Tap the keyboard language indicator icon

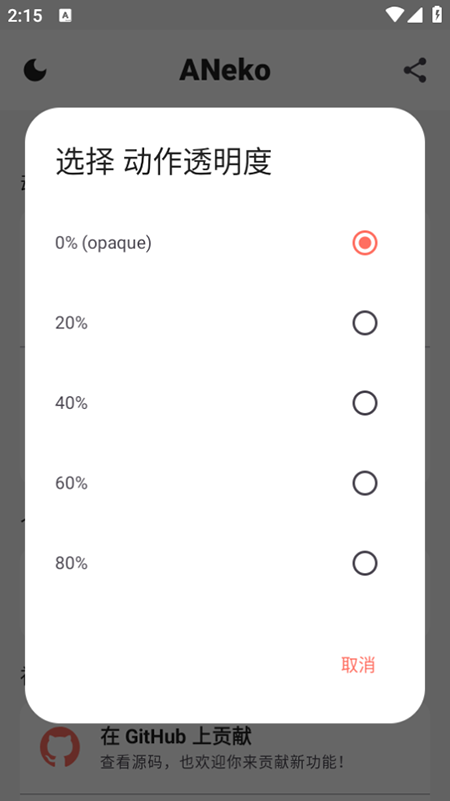pyautogui.click(x=65, y=15)
